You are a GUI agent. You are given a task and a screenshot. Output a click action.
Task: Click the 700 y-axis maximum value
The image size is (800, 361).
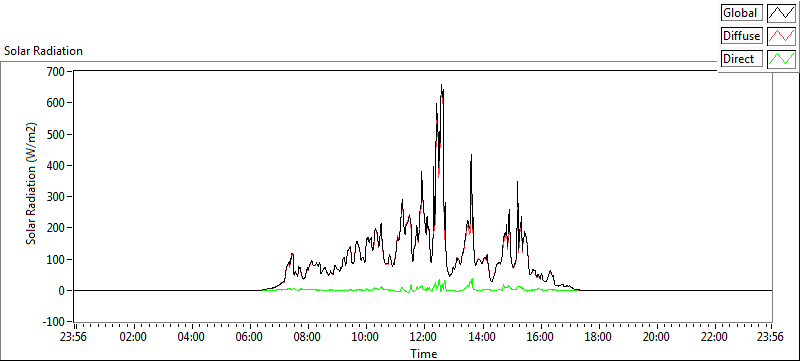click(56, 71)
